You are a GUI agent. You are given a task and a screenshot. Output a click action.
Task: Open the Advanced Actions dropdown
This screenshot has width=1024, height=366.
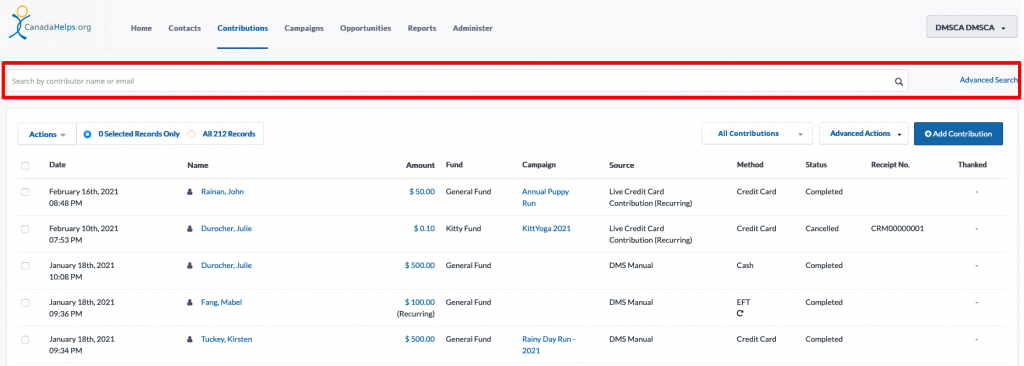[x=865, y=133]
